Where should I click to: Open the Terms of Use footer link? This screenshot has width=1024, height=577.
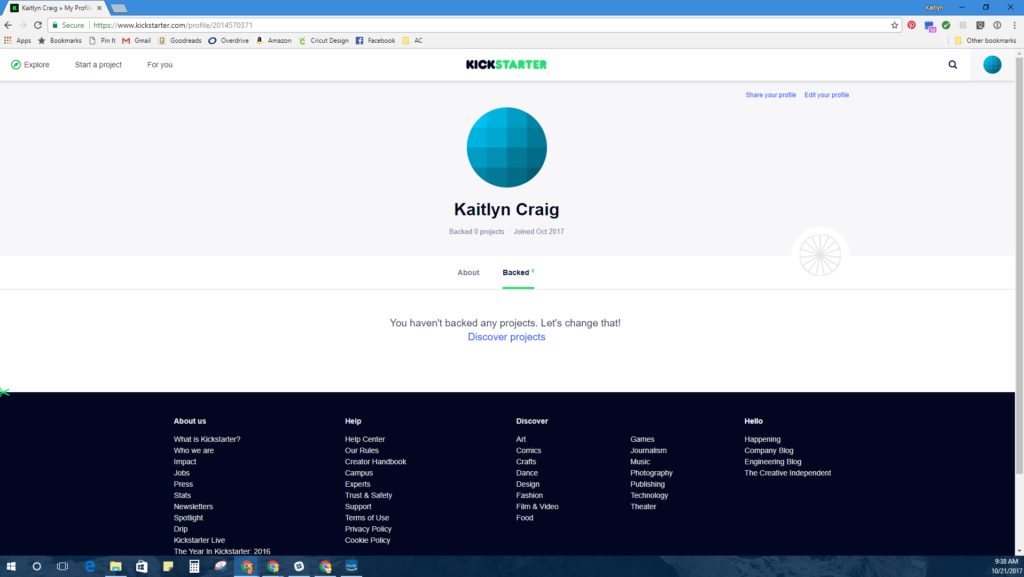(x=367, y=518)
